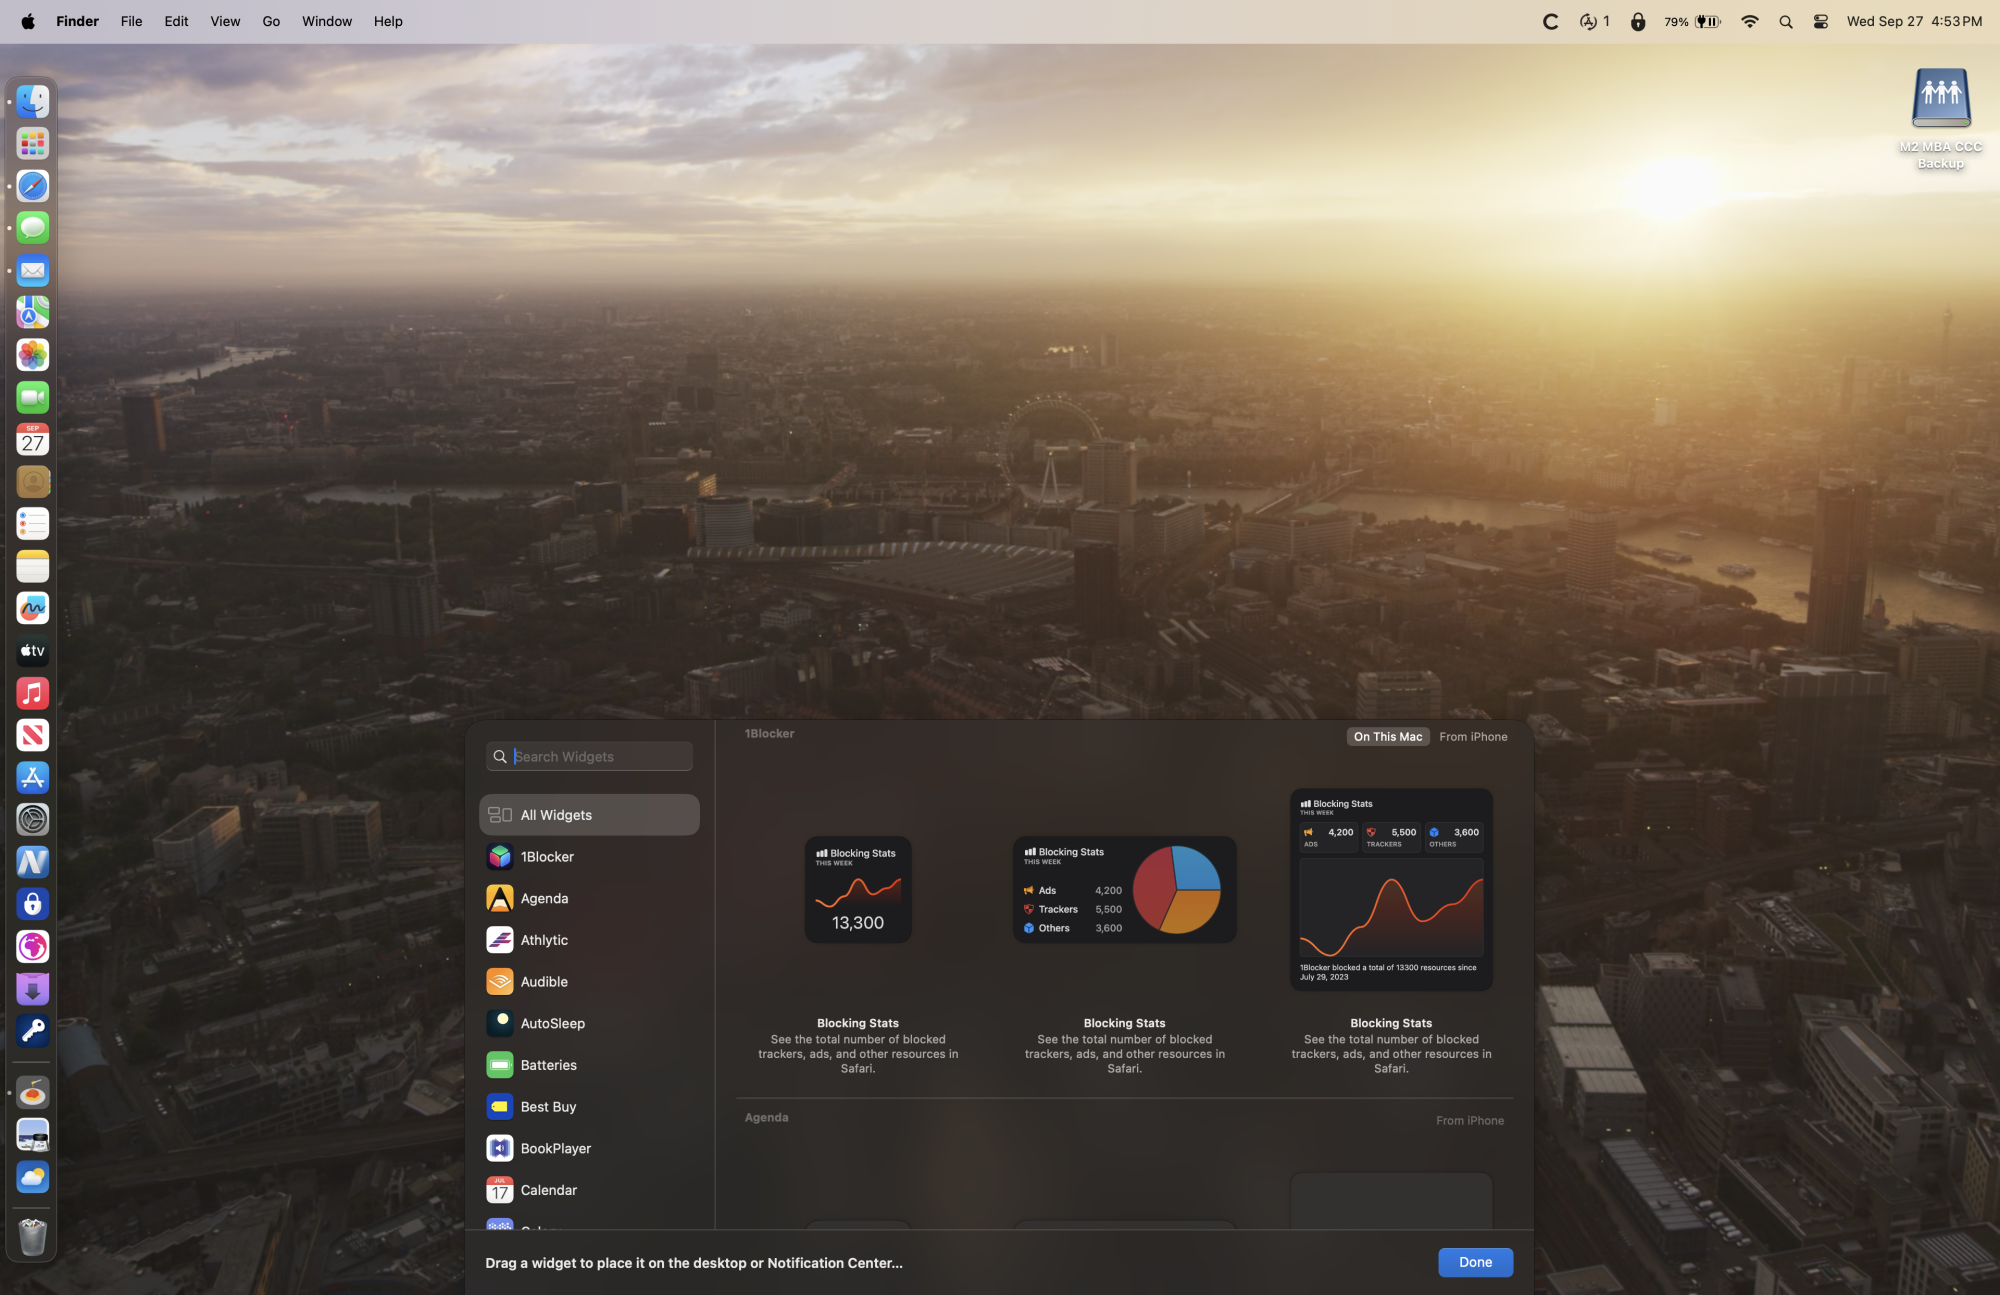The width and height of the screenshot is (2000, 1295).
Task: Switch to On This Mac widgets
Action: click(x=1387, y=737)
